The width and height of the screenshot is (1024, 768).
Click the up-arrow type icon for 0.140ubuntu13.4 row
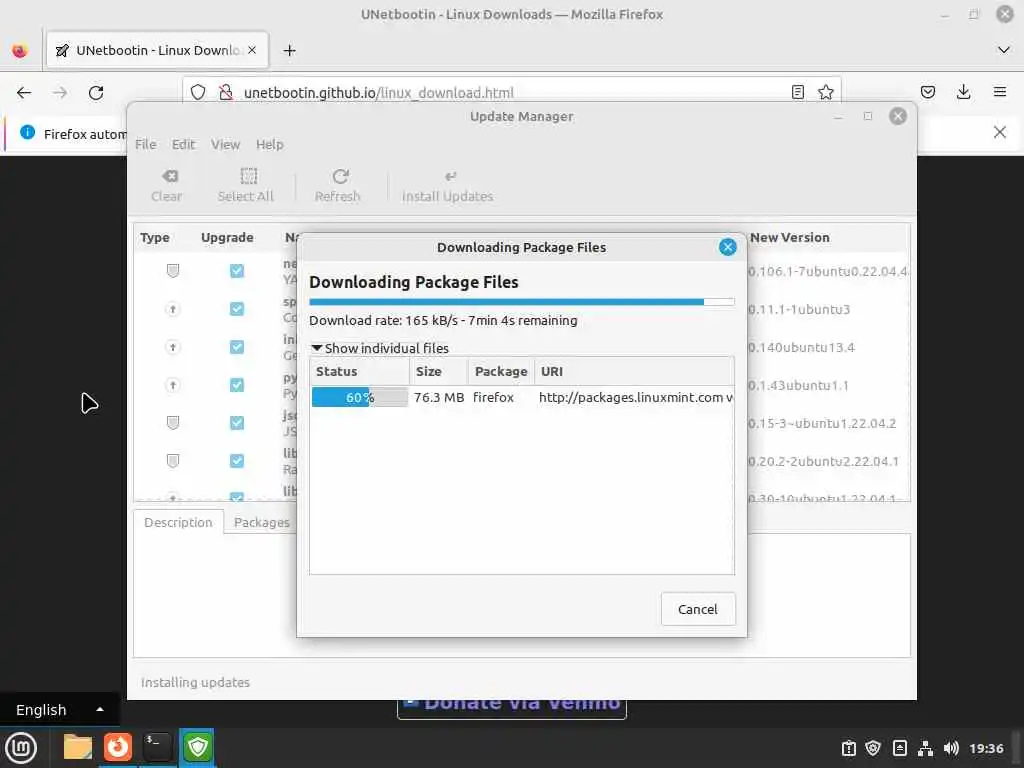172,347
